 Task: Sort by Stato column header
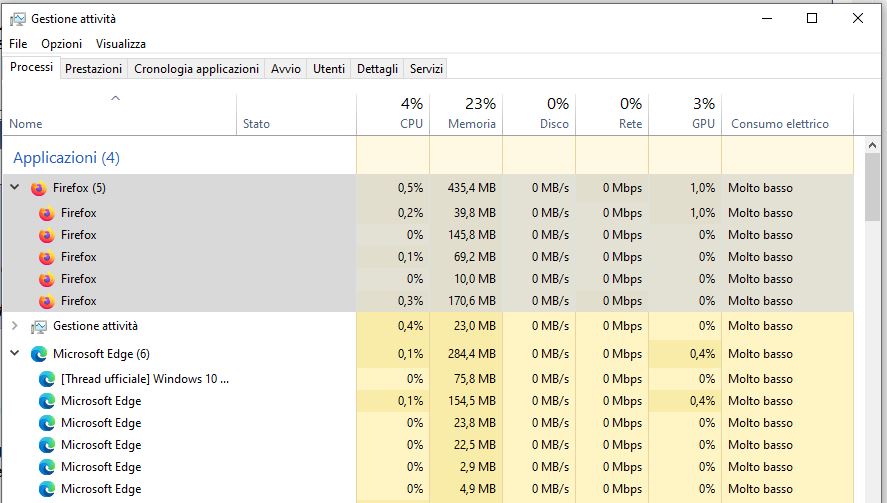296,115
